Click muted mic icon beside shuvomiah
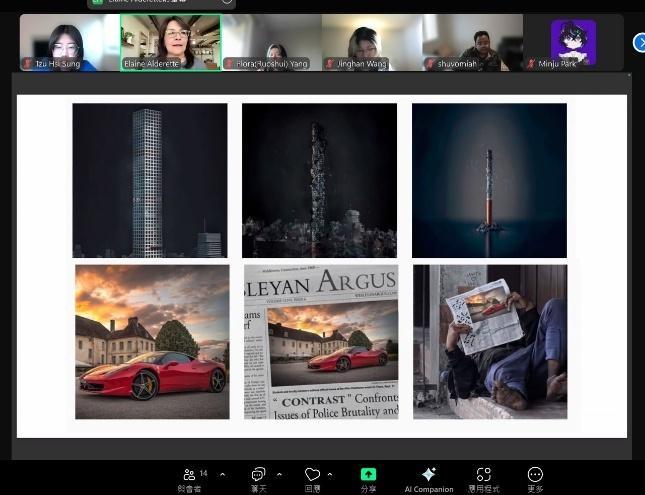The width and height of the screenshot is (645, 495). (x=430, y=64)
